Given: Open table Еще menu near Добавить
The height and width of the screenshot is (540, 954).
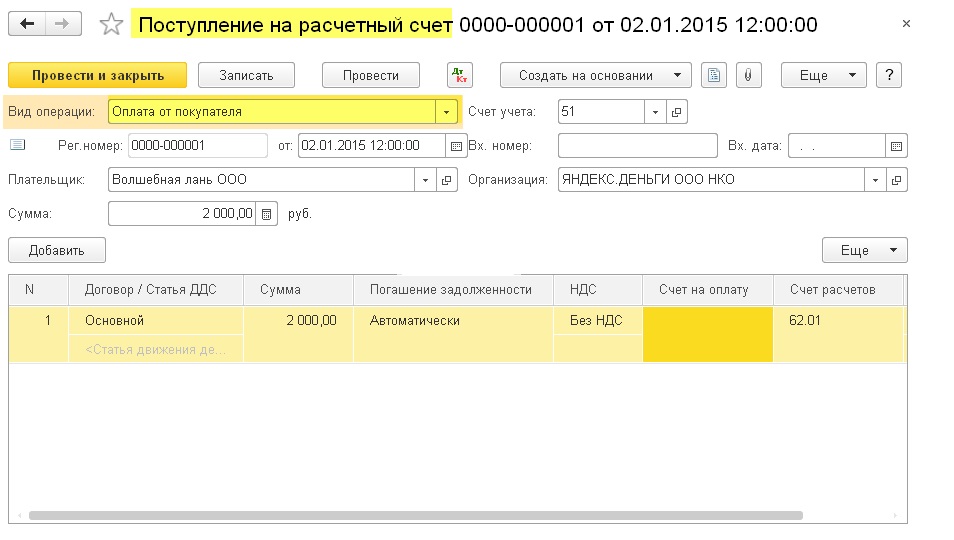Looking at the screenshot, I should pos(865,251).
